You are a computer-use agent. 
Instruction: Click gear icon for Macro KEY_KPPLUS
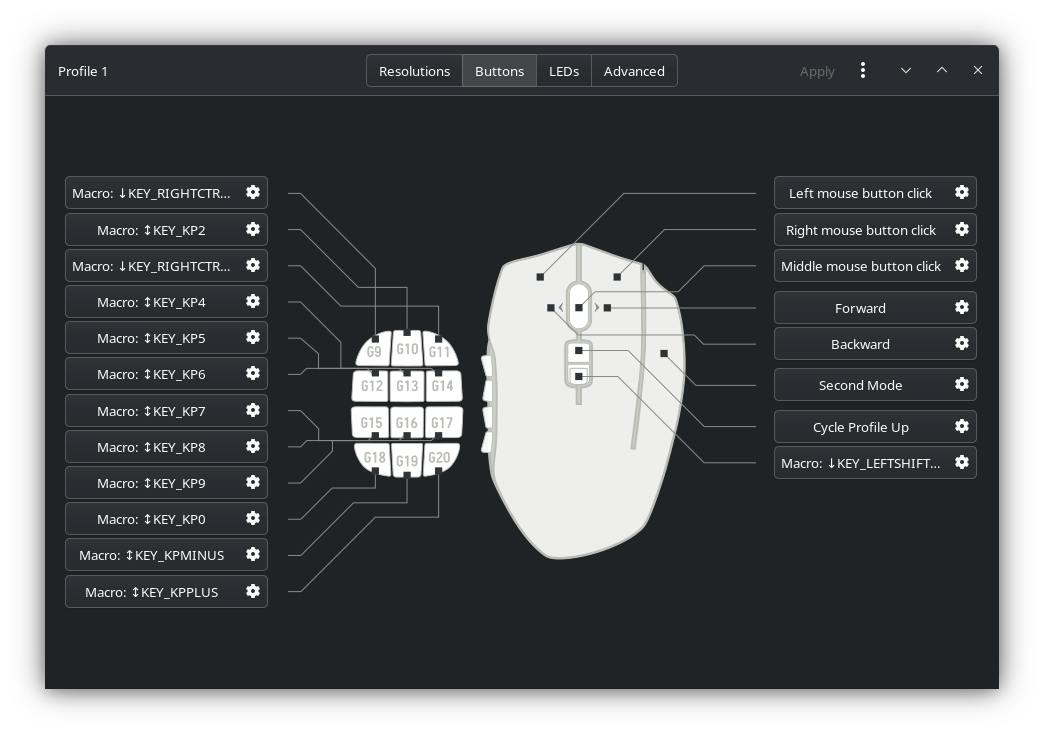click(x=253, y=592)
